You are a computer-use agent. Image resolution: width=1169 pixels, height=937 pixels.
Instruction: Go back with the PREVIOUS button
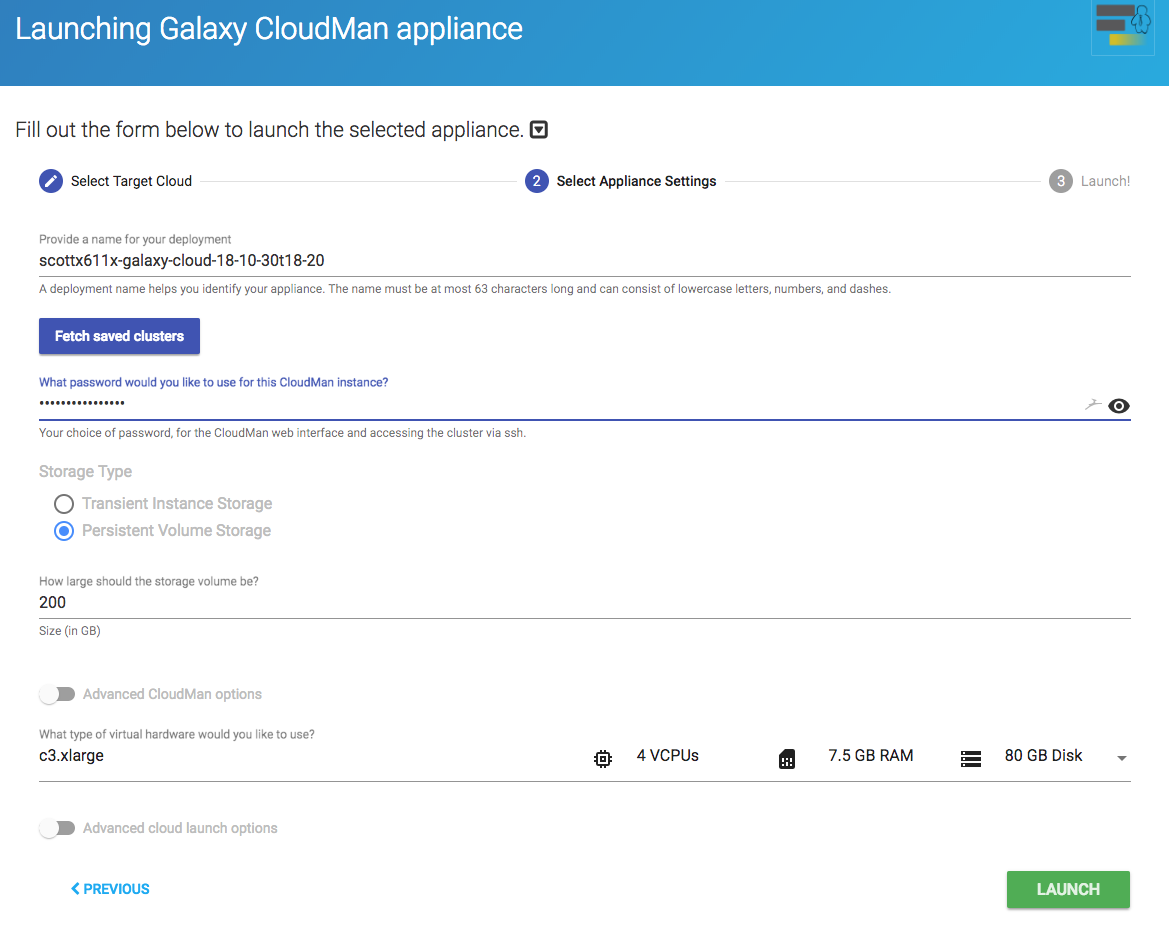click(110, 889)
